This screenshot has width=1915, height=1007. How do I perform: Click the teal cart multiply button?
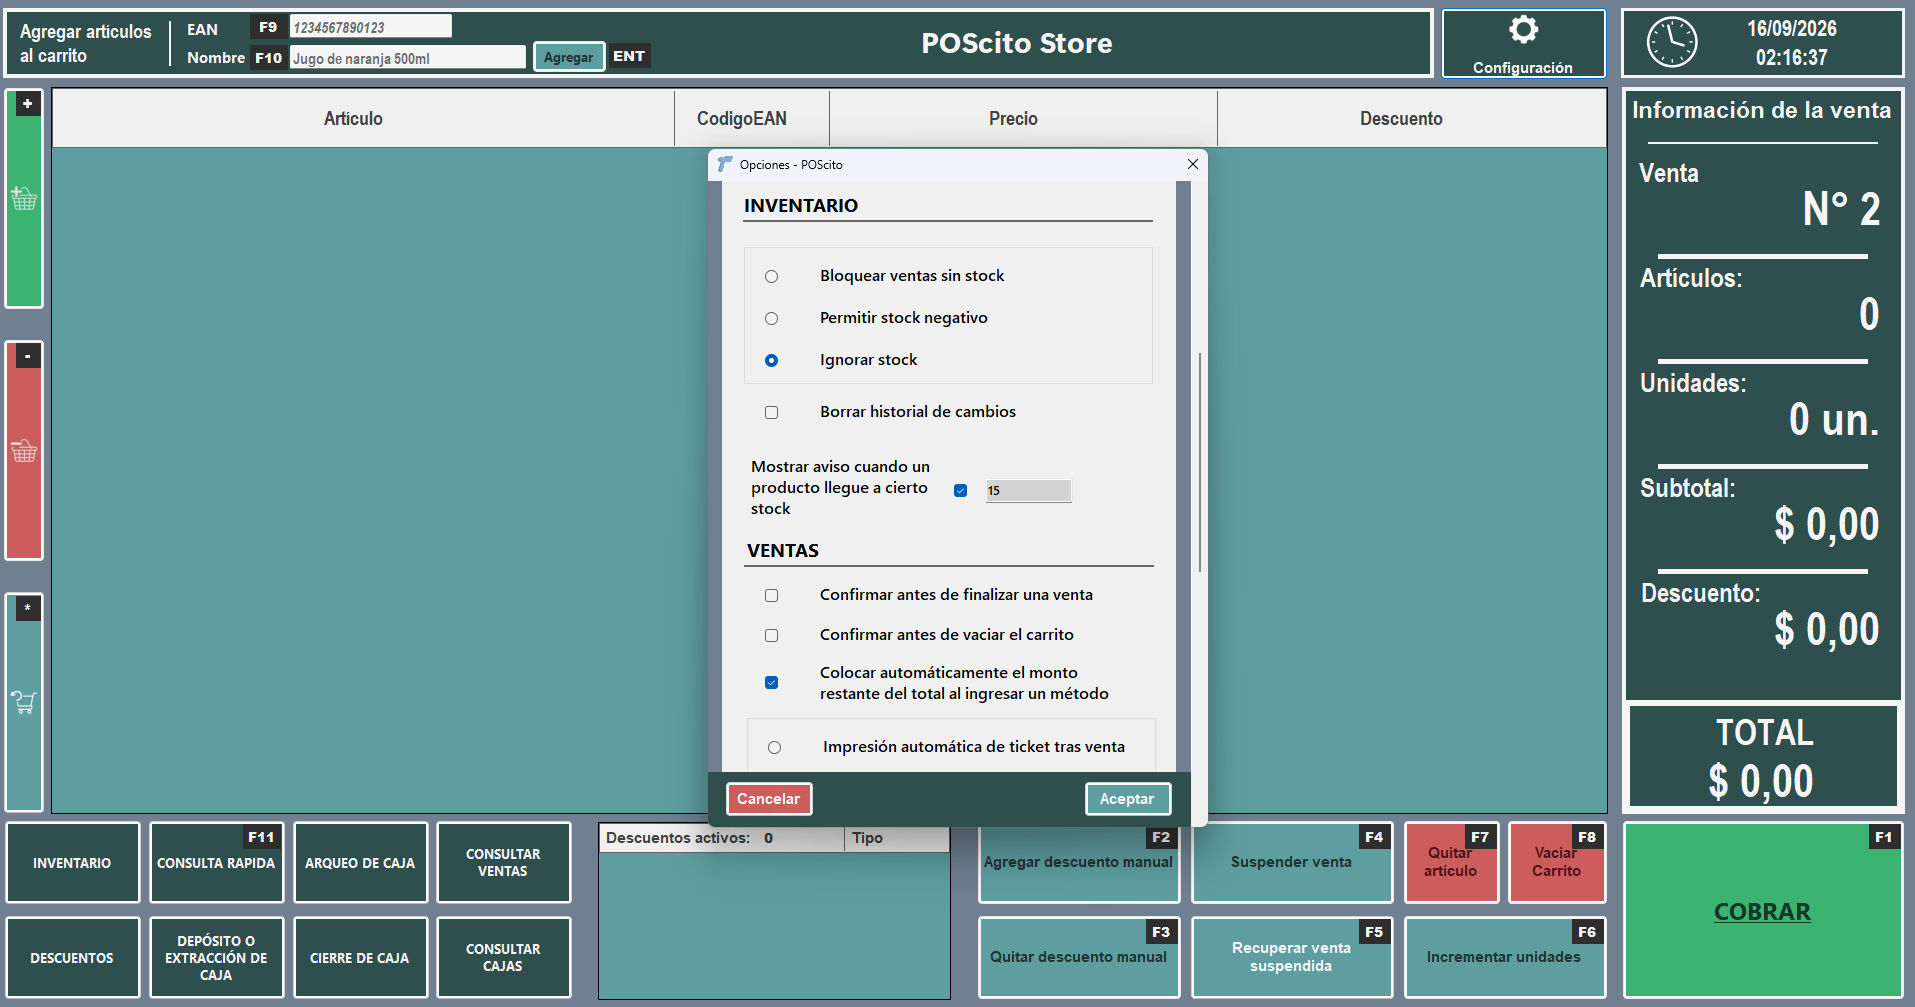(24, 702)
